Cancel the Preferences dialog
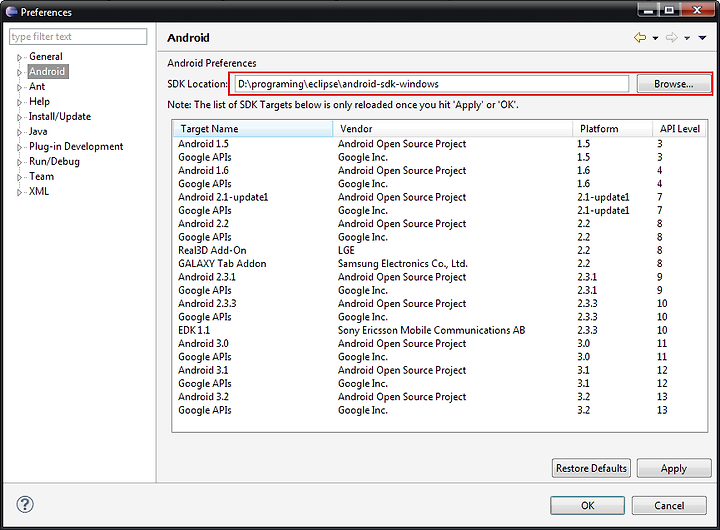The height and width of the screenshot is (530, 720). click(669, 505)
